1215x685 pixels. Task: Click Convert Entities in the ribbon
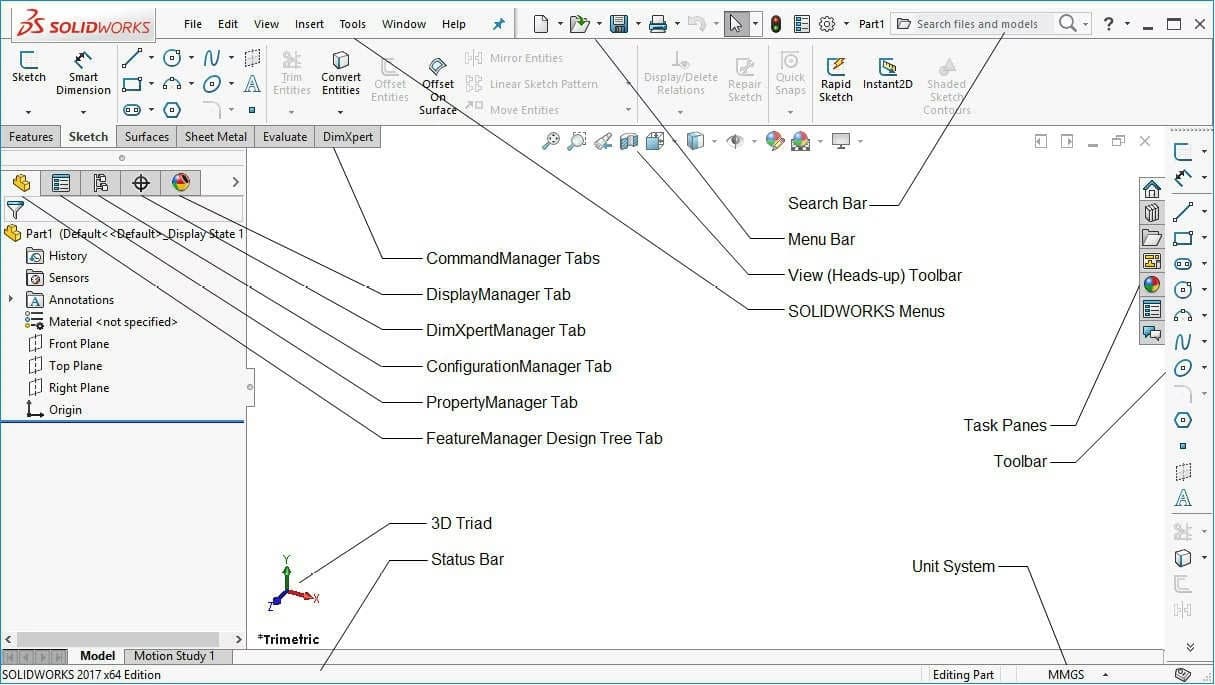point(341,73)
